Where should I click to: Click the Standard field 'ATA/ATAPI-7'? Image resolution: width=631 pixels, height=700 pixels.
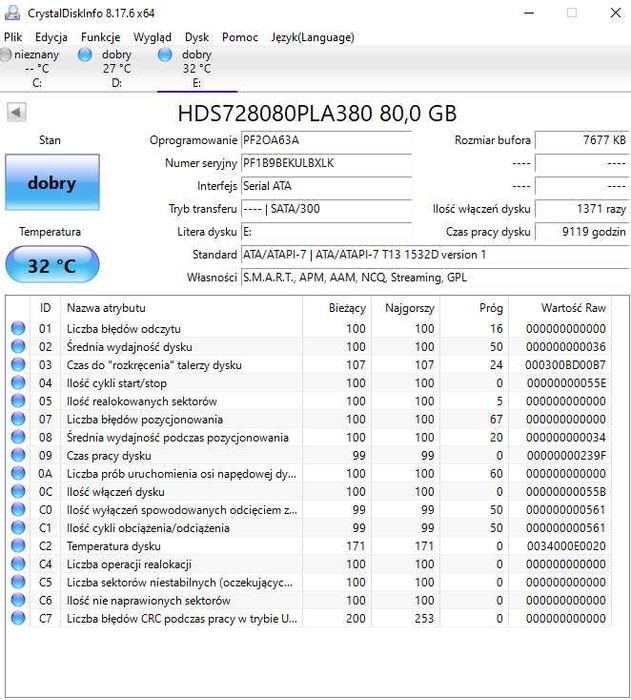coord(435,254)
